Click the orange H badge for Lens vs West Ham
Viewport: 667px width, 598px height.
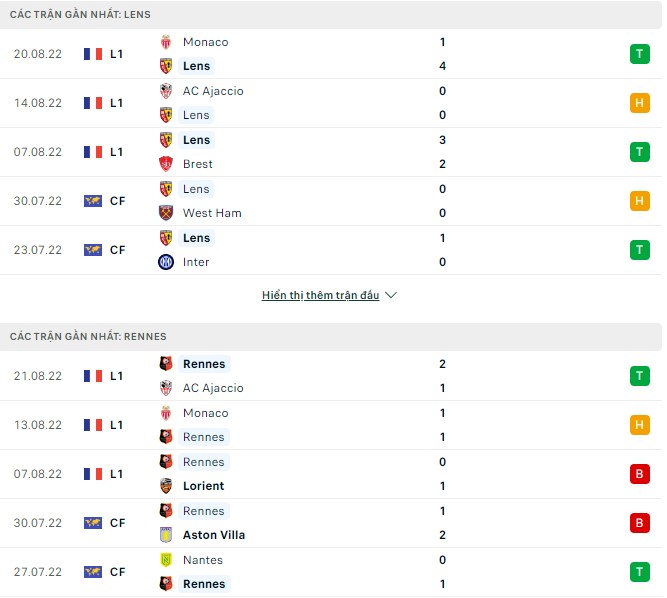click(x=639, y=201)
